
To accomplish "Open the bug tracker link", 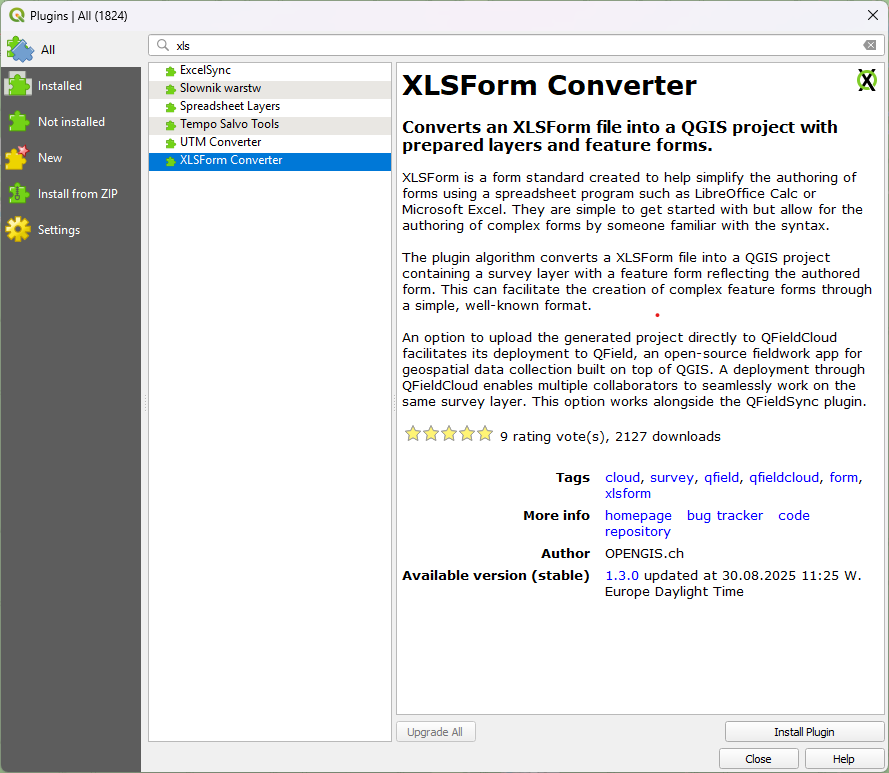I will coord(724,515).
